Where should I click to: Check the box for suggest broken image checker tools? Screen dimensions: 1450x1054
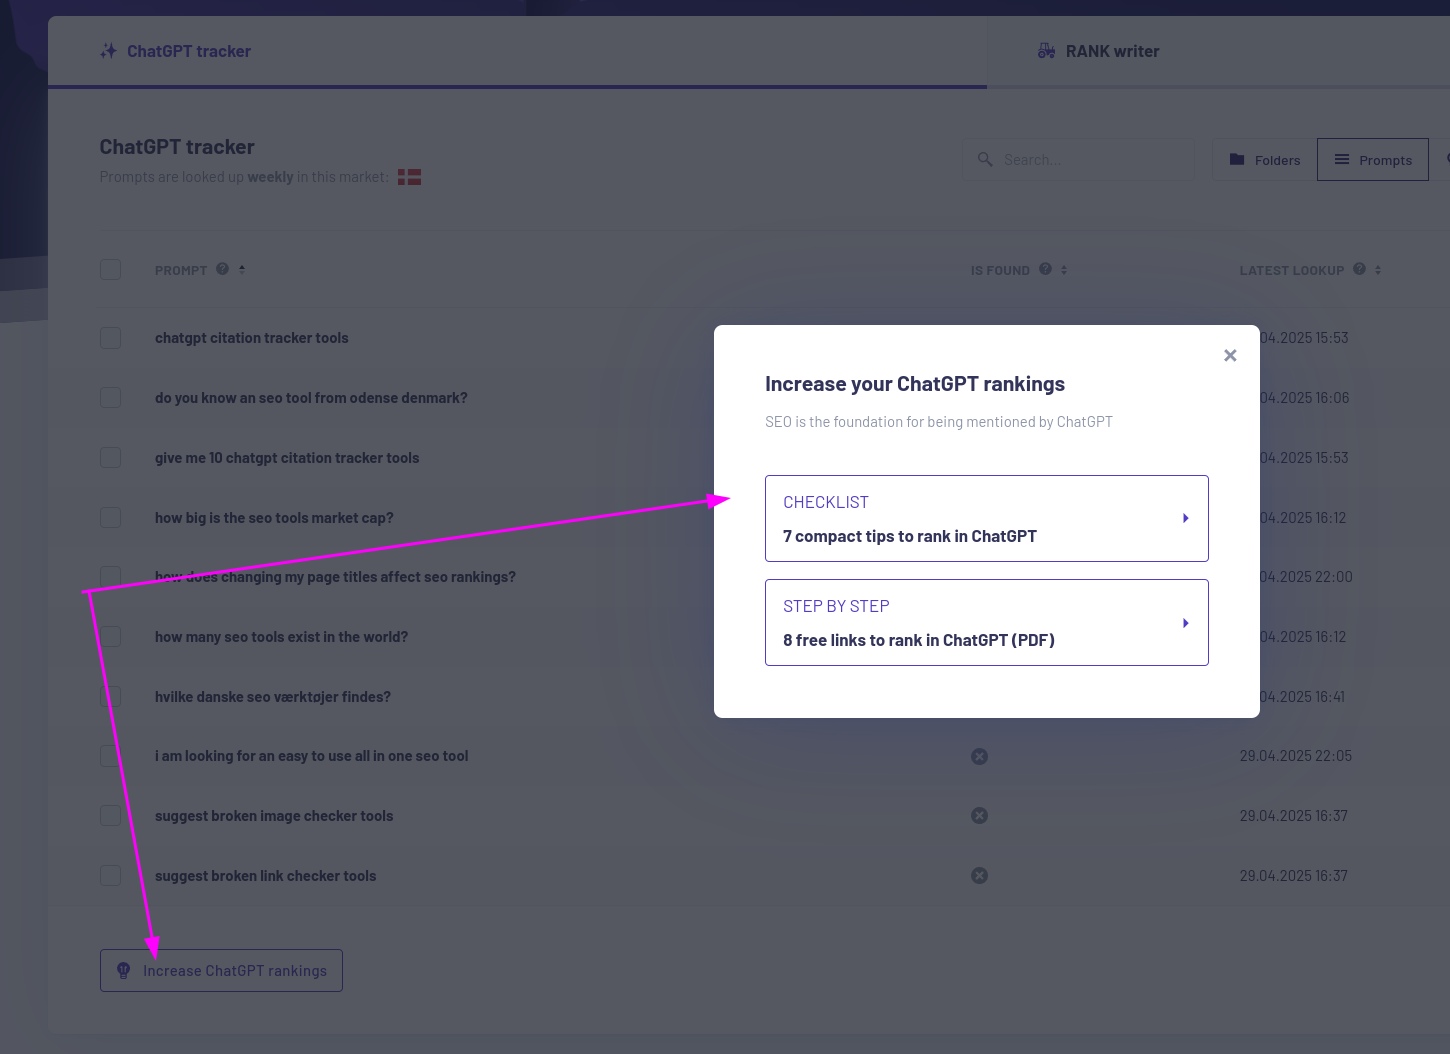pyautogui.click(x=110, y=816)
